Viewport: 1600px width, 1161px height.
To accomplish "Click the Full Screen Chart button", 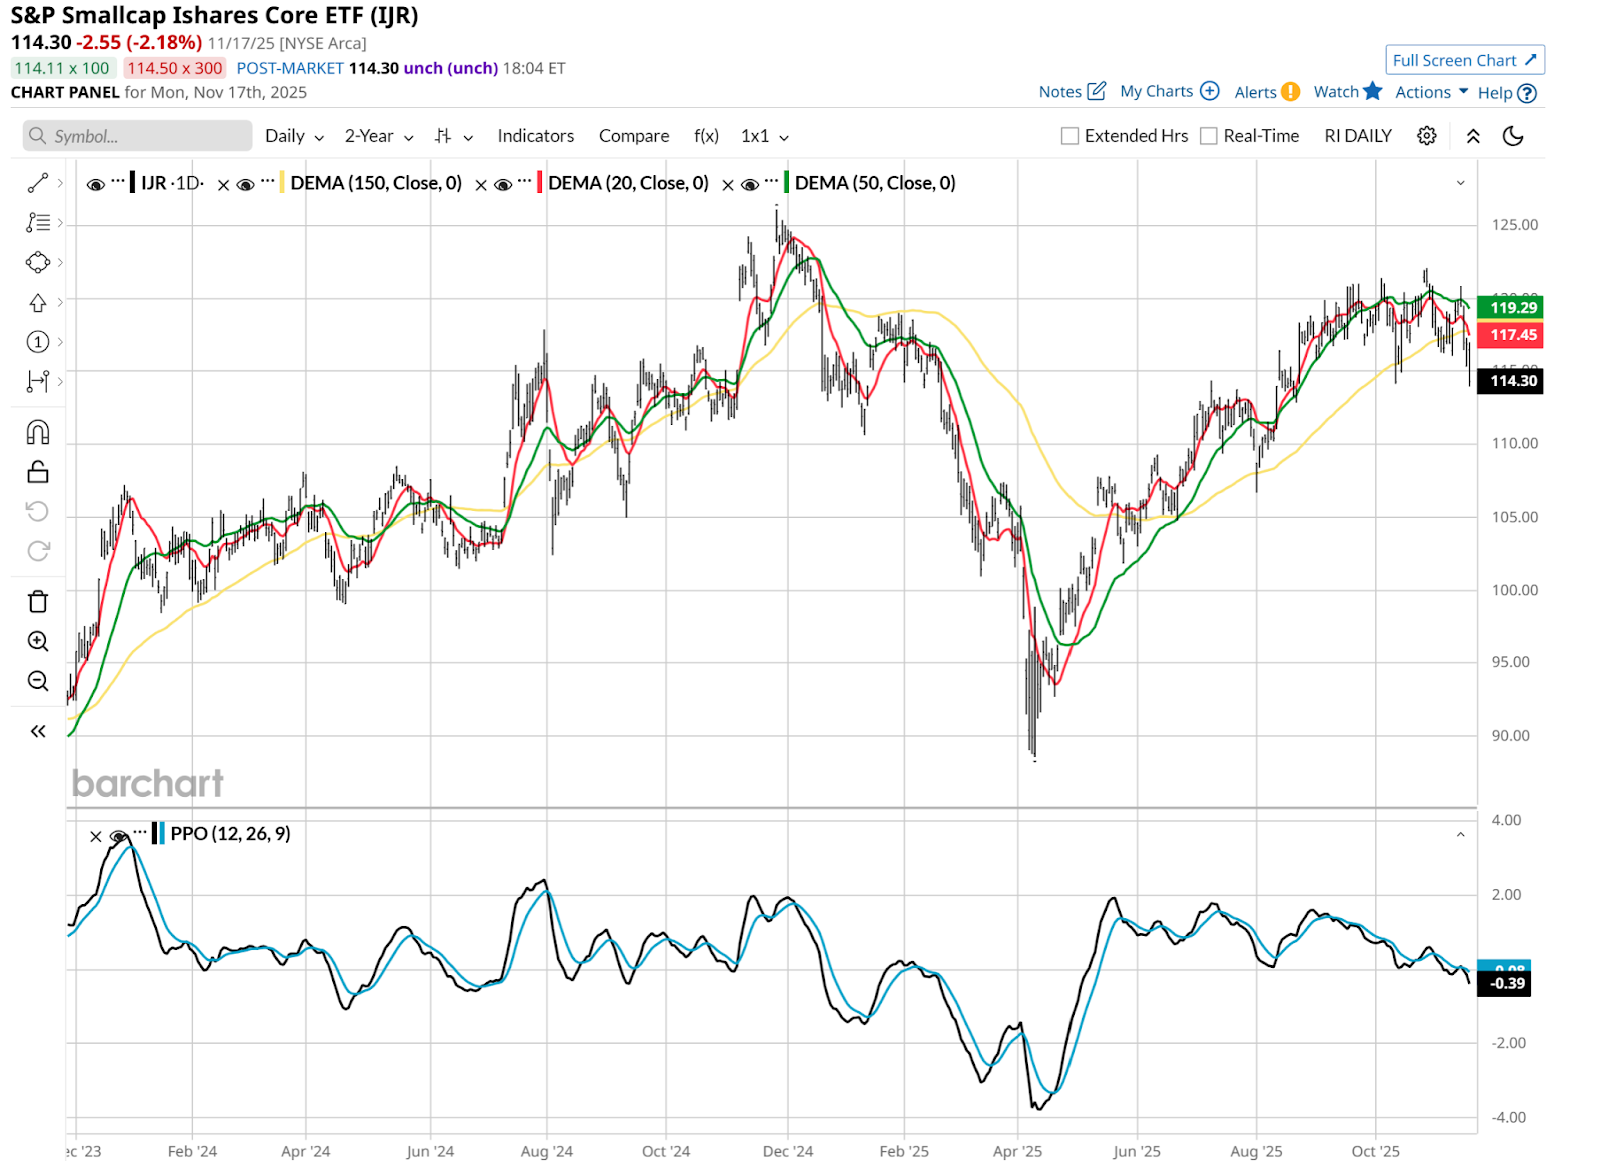I will (1464, 60).
